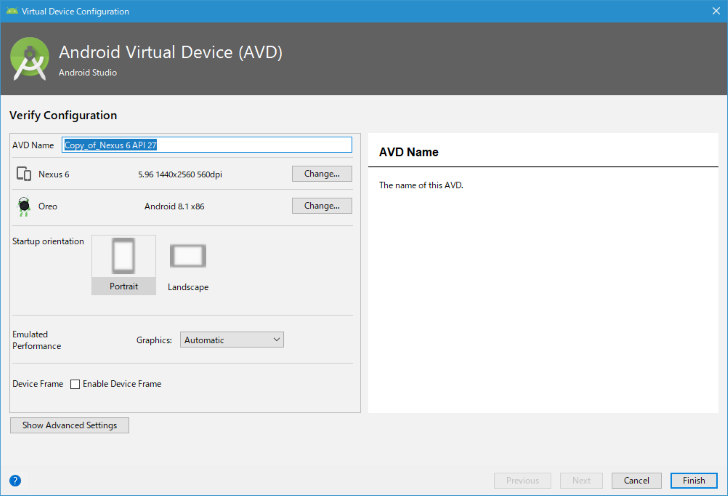Click the '5.96 1440x2560 560dpi' spec text
Screen dimensions: 728x496
point(180,174)
